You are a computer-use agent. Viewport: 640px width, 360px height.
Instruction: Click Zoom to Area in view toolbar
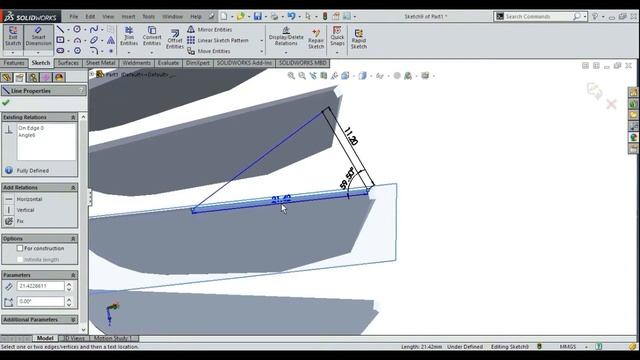[x=302, y=76]
